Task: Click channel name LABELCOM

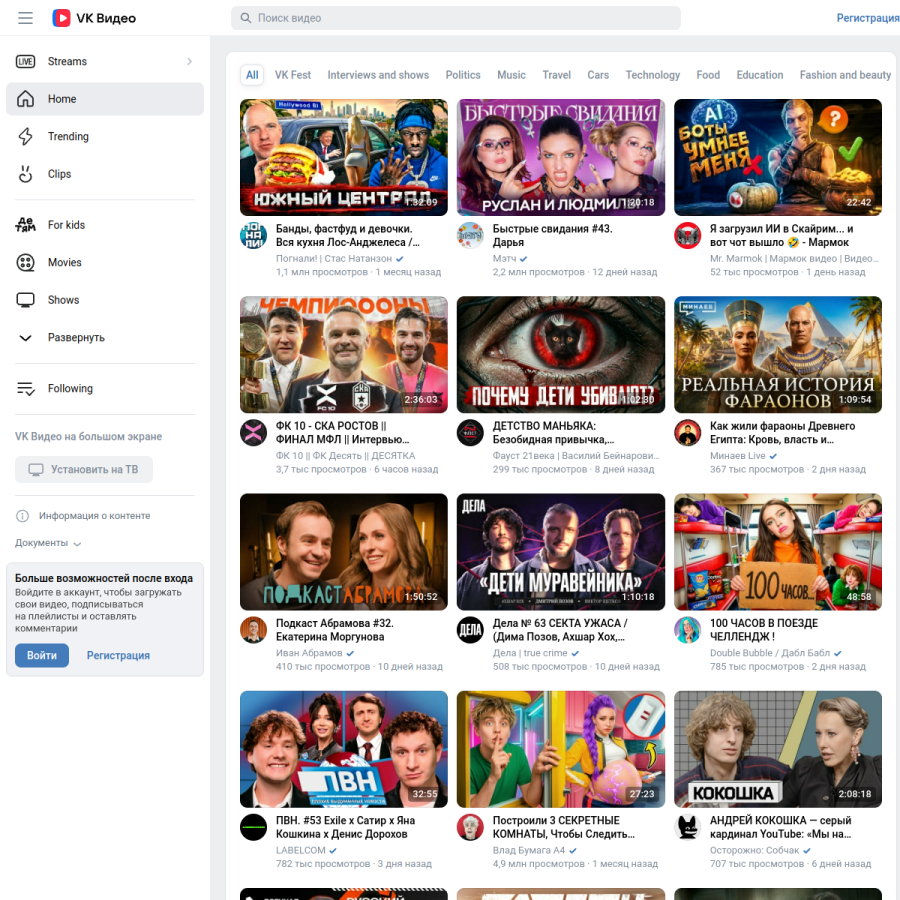Action: pyautogui.click(x=301, y=850)
